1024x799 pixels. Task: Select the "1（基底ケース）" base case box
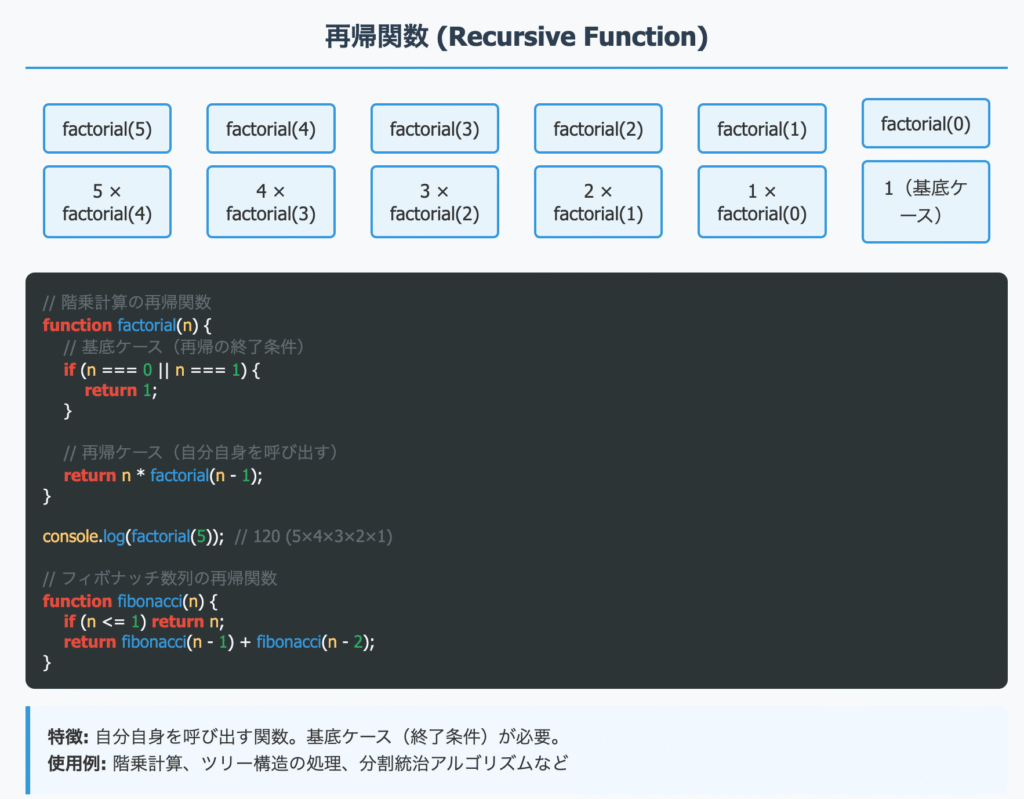pyautogui.click(x=925, y=202)
